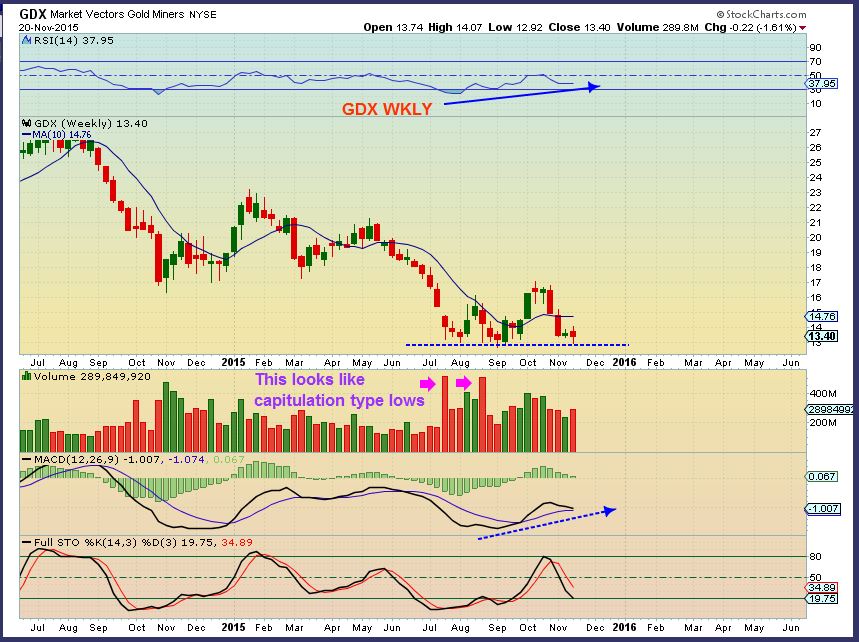The height and width of the screenshot is (642, 859).
Task: Click the GDX WKLY annotation text
Action: [x=387, y=109]
